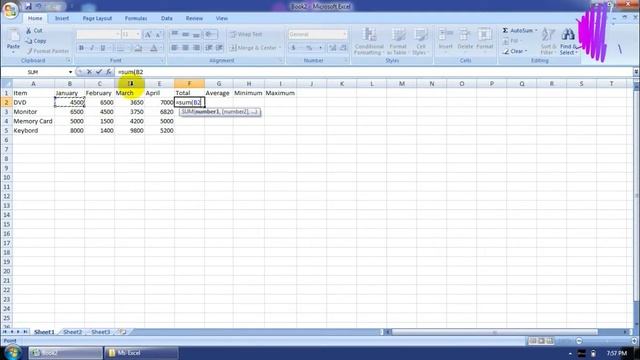Open Find & Select binoculars menu
This screenshot has width=640, height=360.
pos(568,41)
